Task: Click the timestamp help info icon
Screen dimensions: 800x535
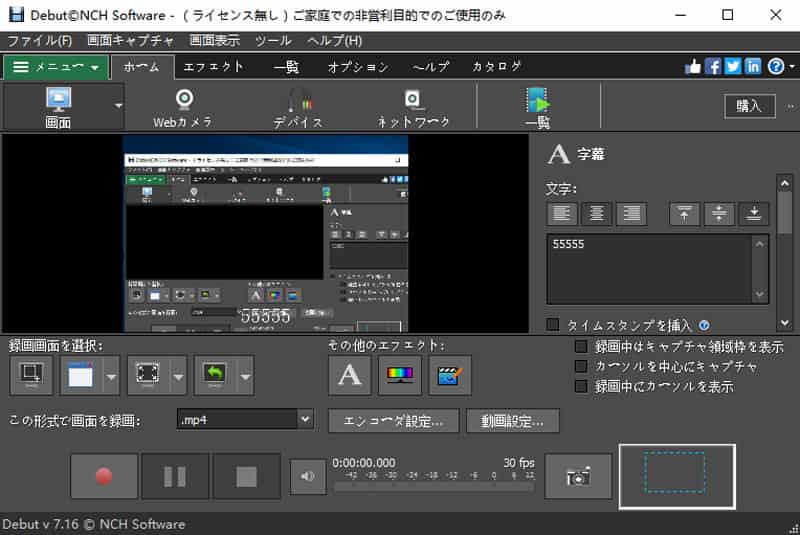Action: tap(704, 325)
